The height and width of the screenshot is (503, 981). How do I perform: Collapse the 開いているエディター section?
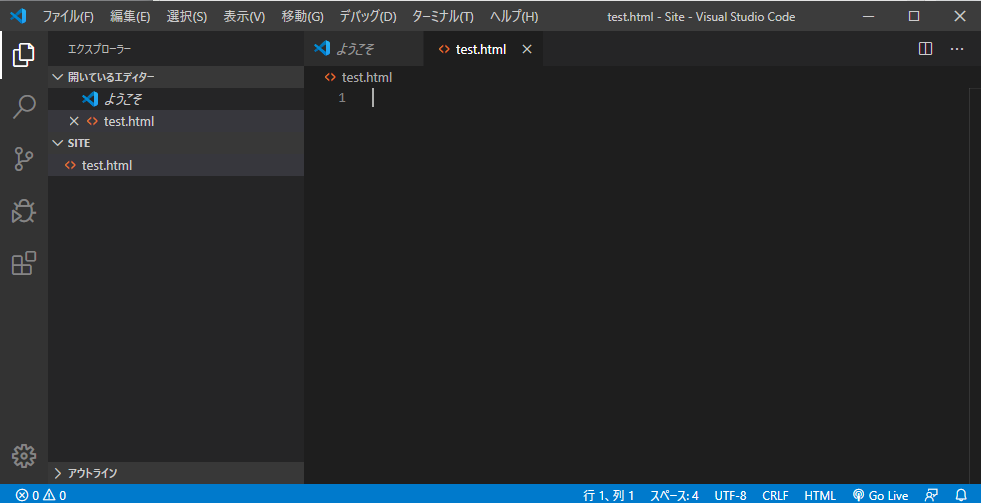pos(176,77)
